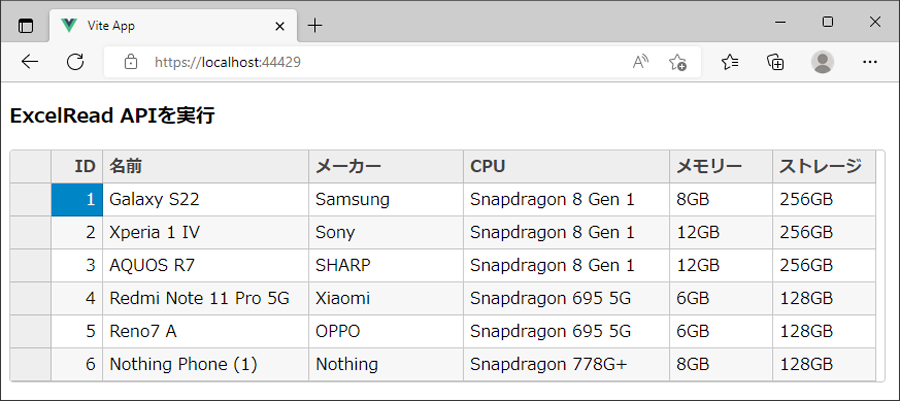Viewport: 900px width, 401px height.
Task: Click Nothing Phone's 128GB storage cell
Action: [x=824, y=364]
